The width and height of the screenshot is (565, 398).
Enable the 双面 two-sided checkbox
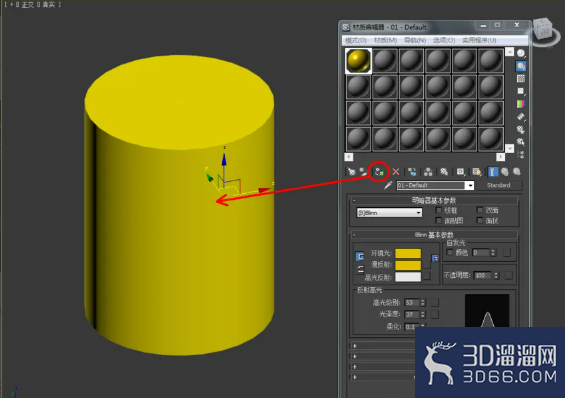coord(480,210)
